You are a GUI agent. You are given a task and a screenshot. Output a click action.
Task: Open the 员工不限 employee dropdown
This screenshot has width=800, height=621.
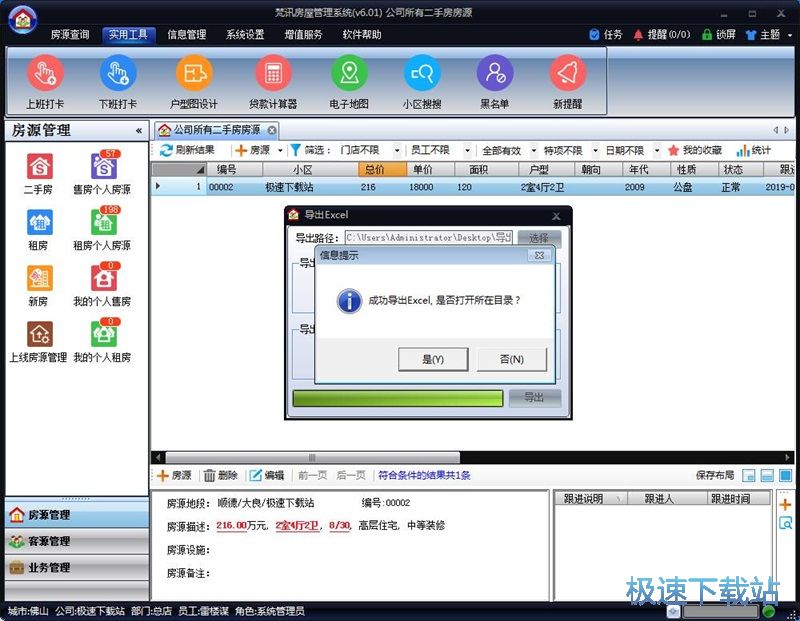pyautogui.click(x=467, y=151)
